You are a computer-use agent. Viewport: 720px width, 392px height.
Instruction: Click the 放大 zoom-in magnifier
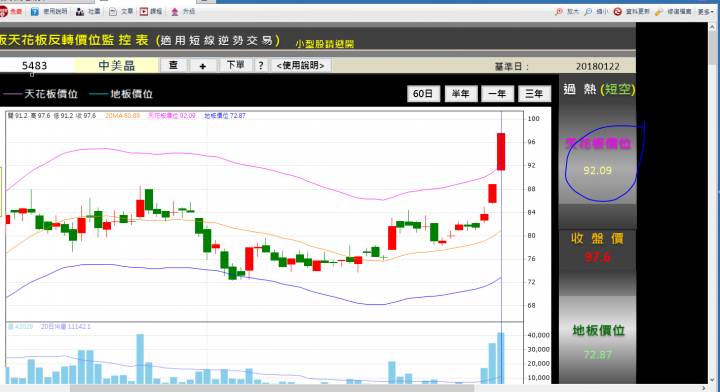tap(559, 11)
